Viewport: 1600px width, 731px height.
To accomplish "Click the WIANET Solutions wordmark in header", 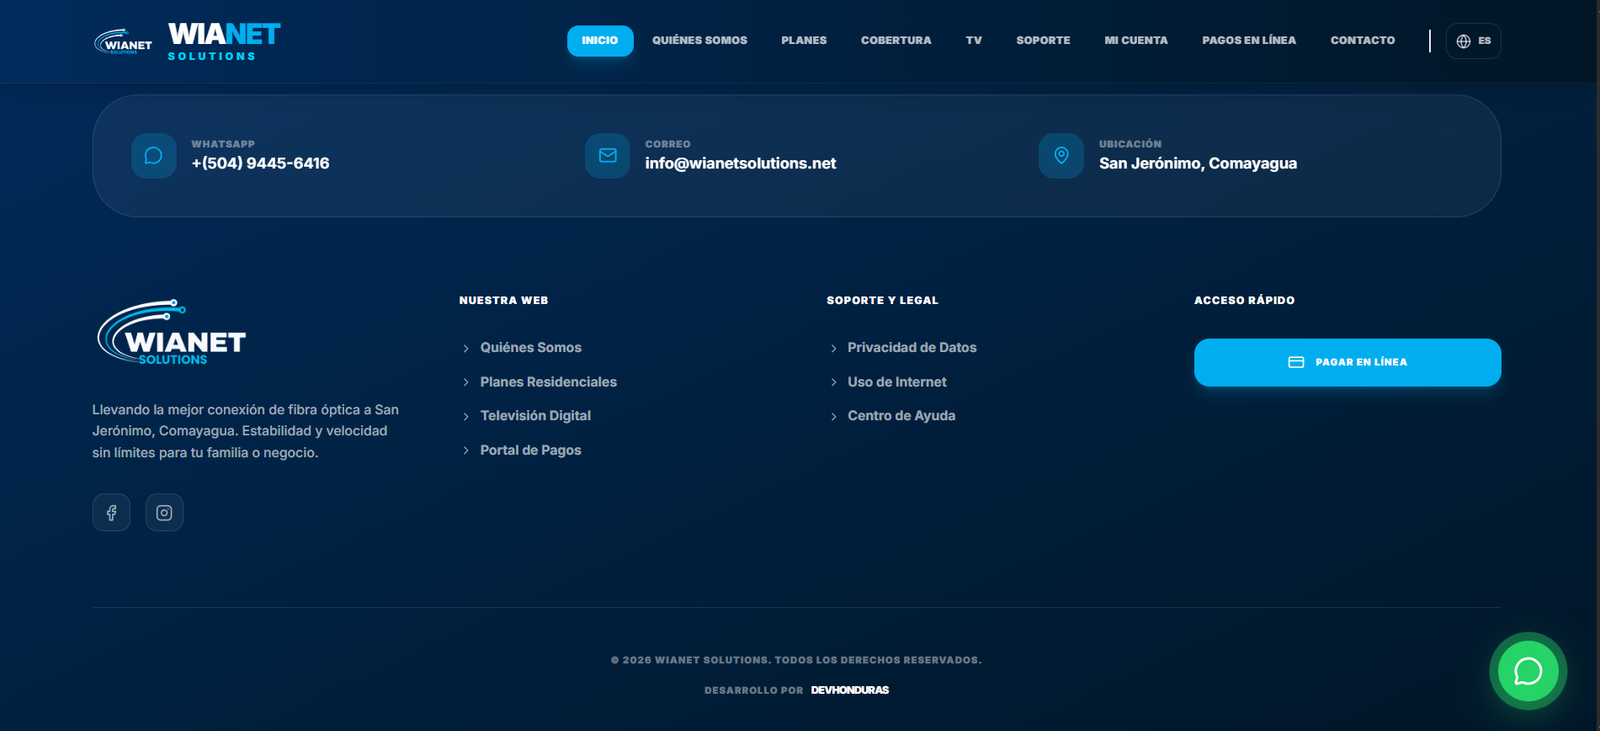I will tap(224, 42).
